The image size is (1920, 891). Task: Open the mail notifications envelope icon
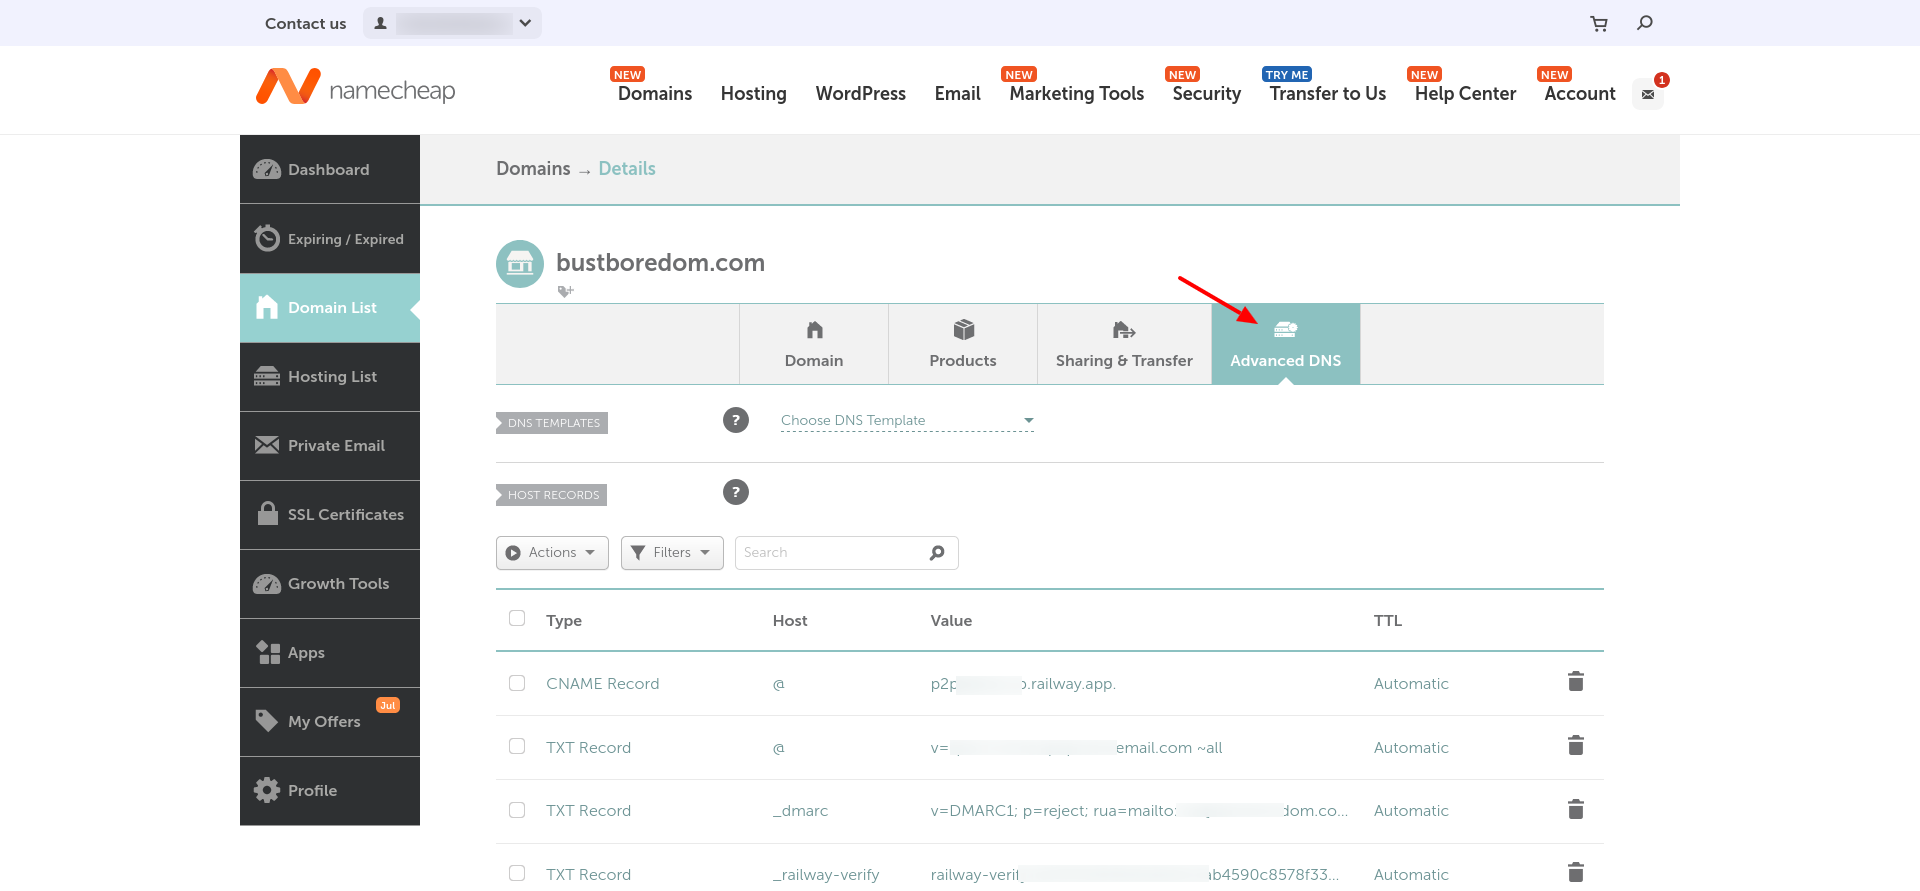[1648, 94]
